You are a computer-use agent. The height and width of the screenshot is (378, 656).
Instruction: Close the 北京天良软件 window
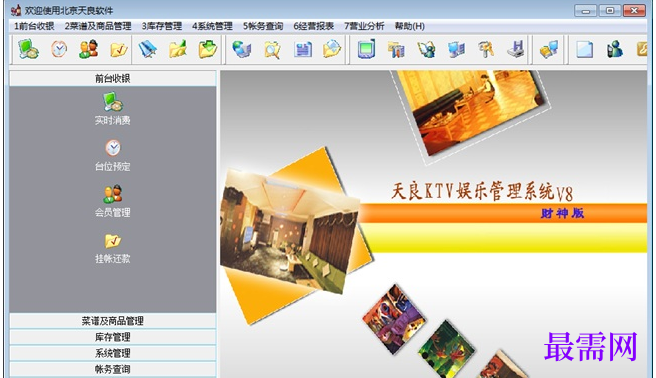point(634,10)
